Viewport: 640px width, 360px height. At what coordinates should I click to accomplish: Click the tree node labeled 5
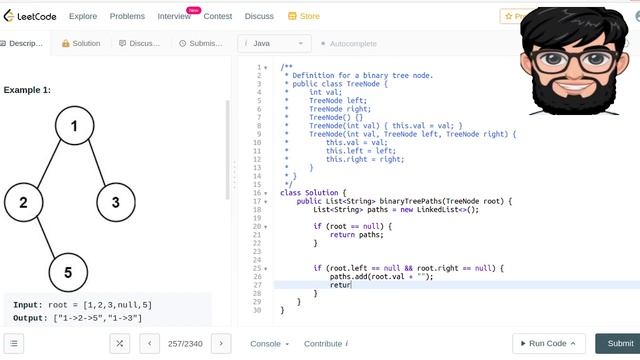pyautogui.click(x=68, y=272)
